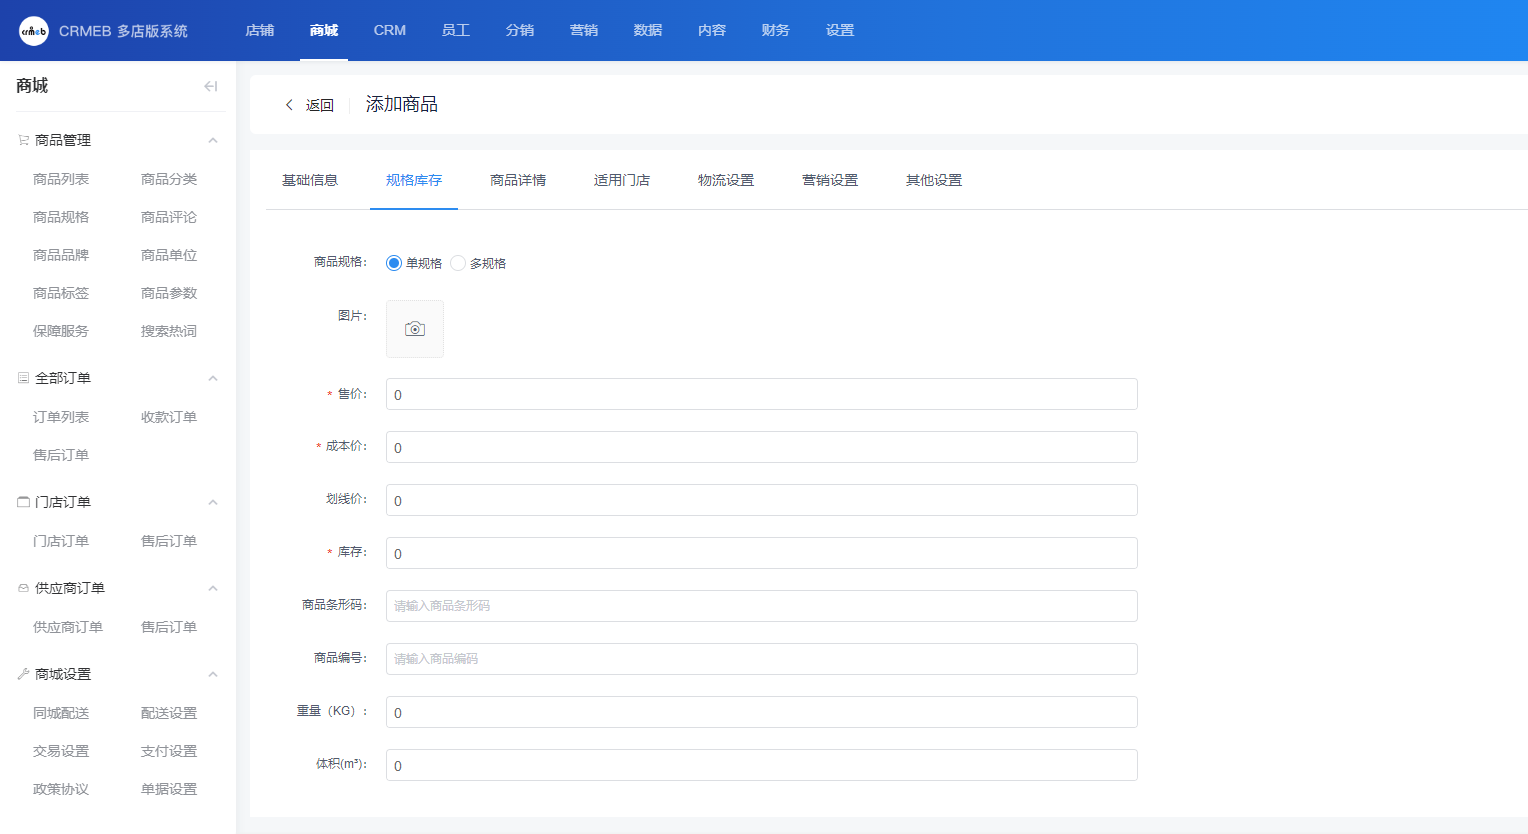Switch to the 商品详情 tab
This screenshot has width=1528, height=834.
pyautogui.click(x=518, y=180)
